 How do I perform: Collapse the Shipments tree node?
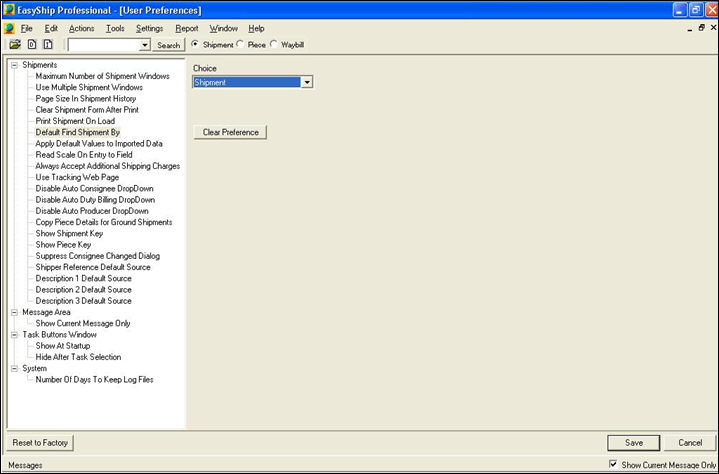(15, 65)
